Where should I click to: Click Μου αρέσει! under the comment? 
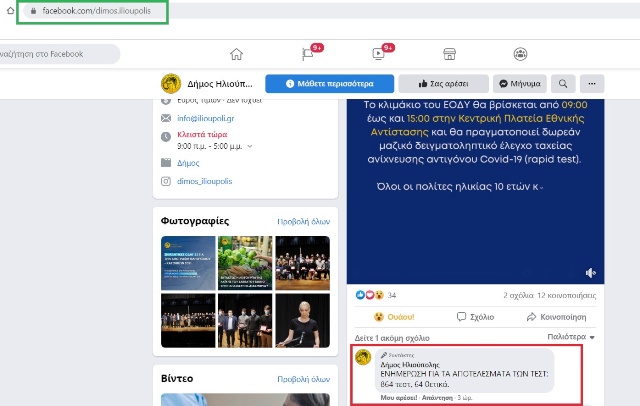(399, 397)
